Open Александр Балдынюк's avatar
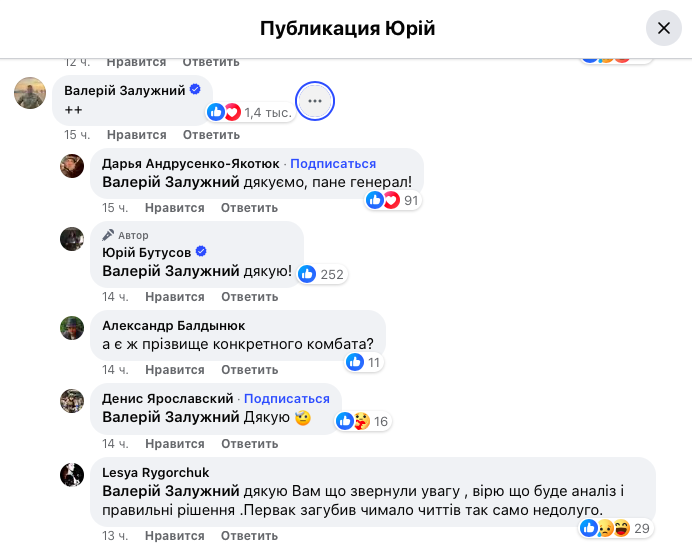 point(72,328)
